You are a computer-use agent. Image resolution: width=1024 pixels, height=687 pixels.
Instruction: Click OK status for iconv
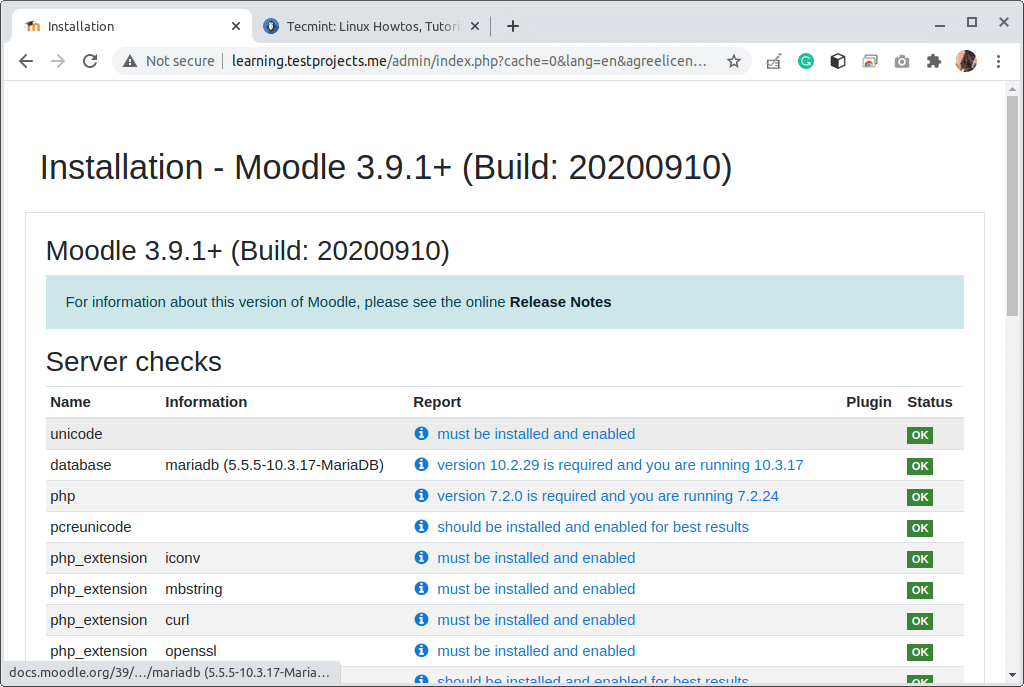(920, 559)
